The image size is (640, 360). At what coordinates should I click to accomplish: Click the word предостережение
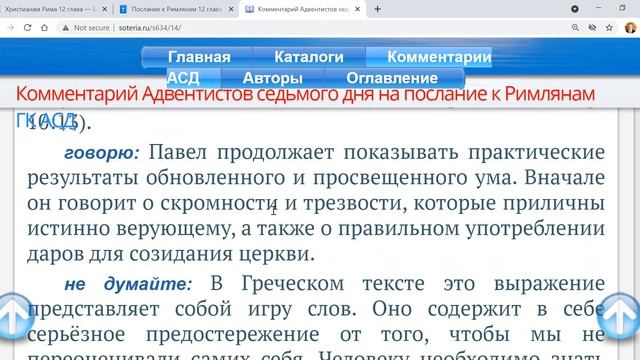click(233, 335)
